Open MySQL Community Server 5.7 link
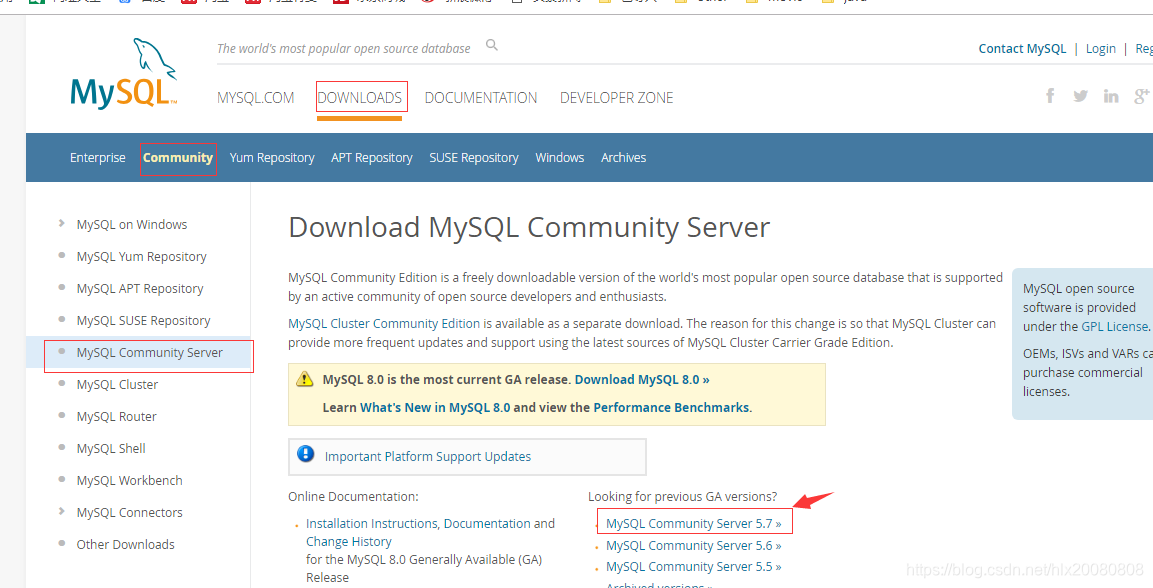This screenshot has width=1153, height=588. pyautogui.click(x=693, y=524)
